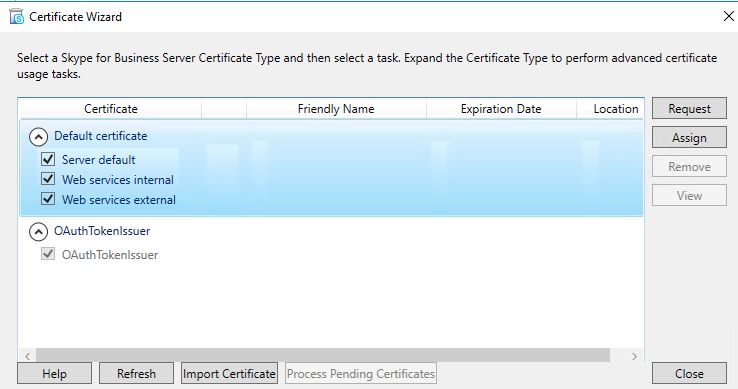Sort by Certificate column header
Image resolution: width=738 pixels, height=389 pixels.
pos(111,109)
